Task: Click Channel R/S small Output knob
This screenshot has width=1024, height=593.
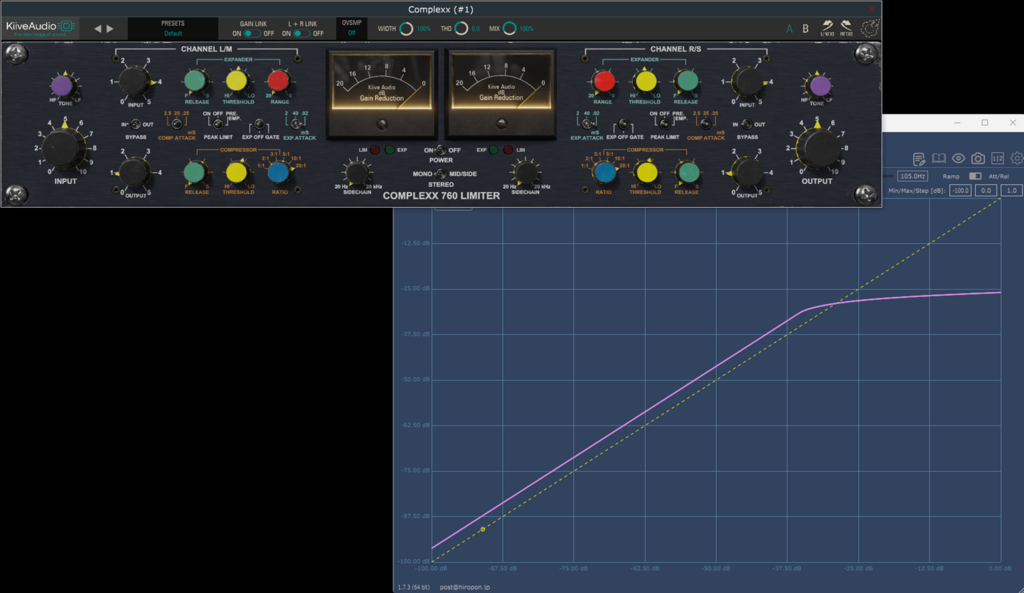Action: pyautogui.click(x=747, y=172)
